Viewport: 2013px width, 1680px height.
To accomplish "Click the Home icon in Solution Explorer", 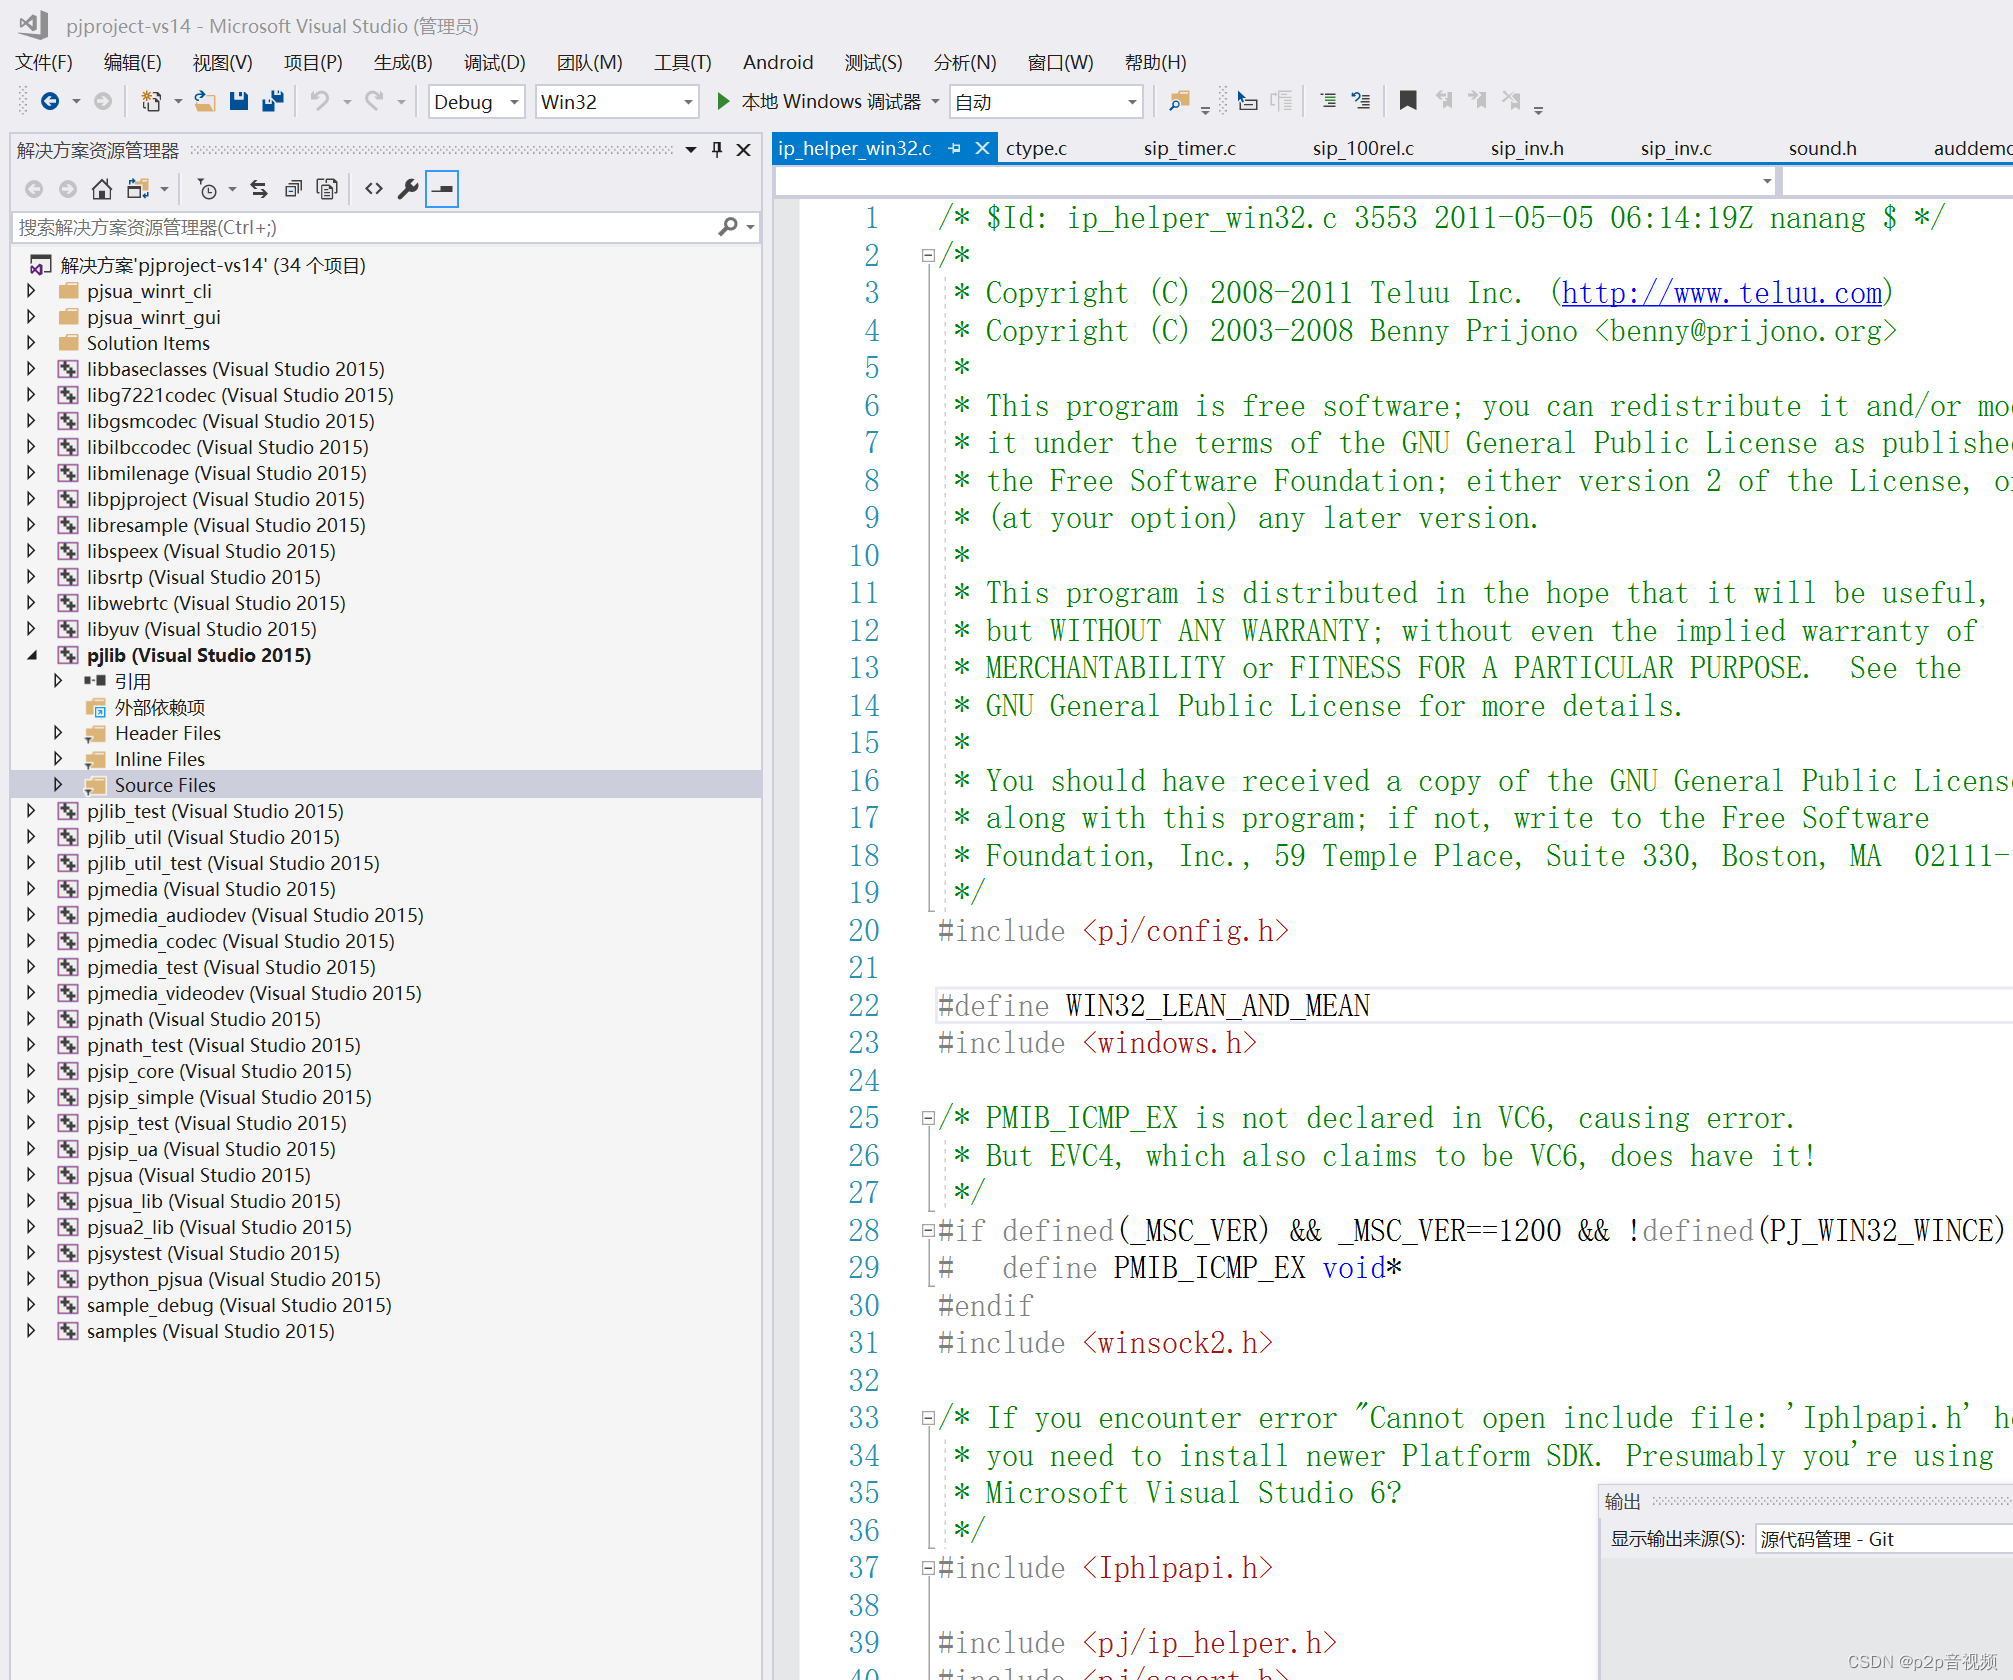I will click(x=101, y=189).
